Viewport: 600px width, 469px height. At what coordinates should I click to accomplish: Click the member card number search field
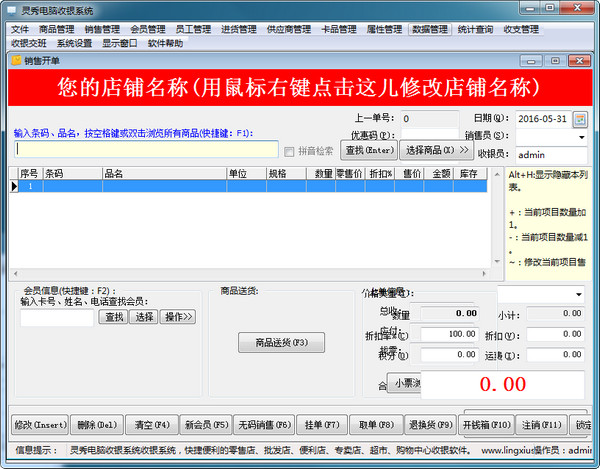(57, 317)
